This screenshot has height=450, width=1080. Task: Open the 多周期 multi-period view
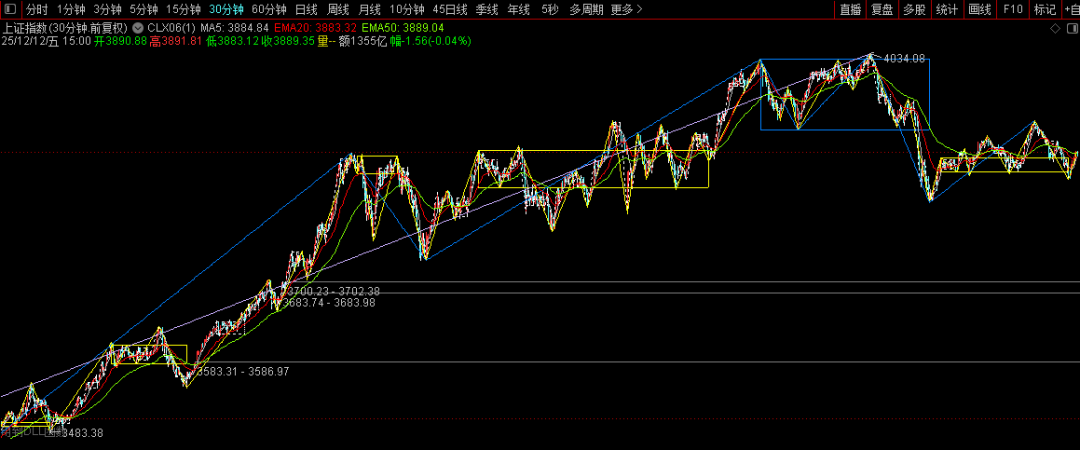(586, 10)
